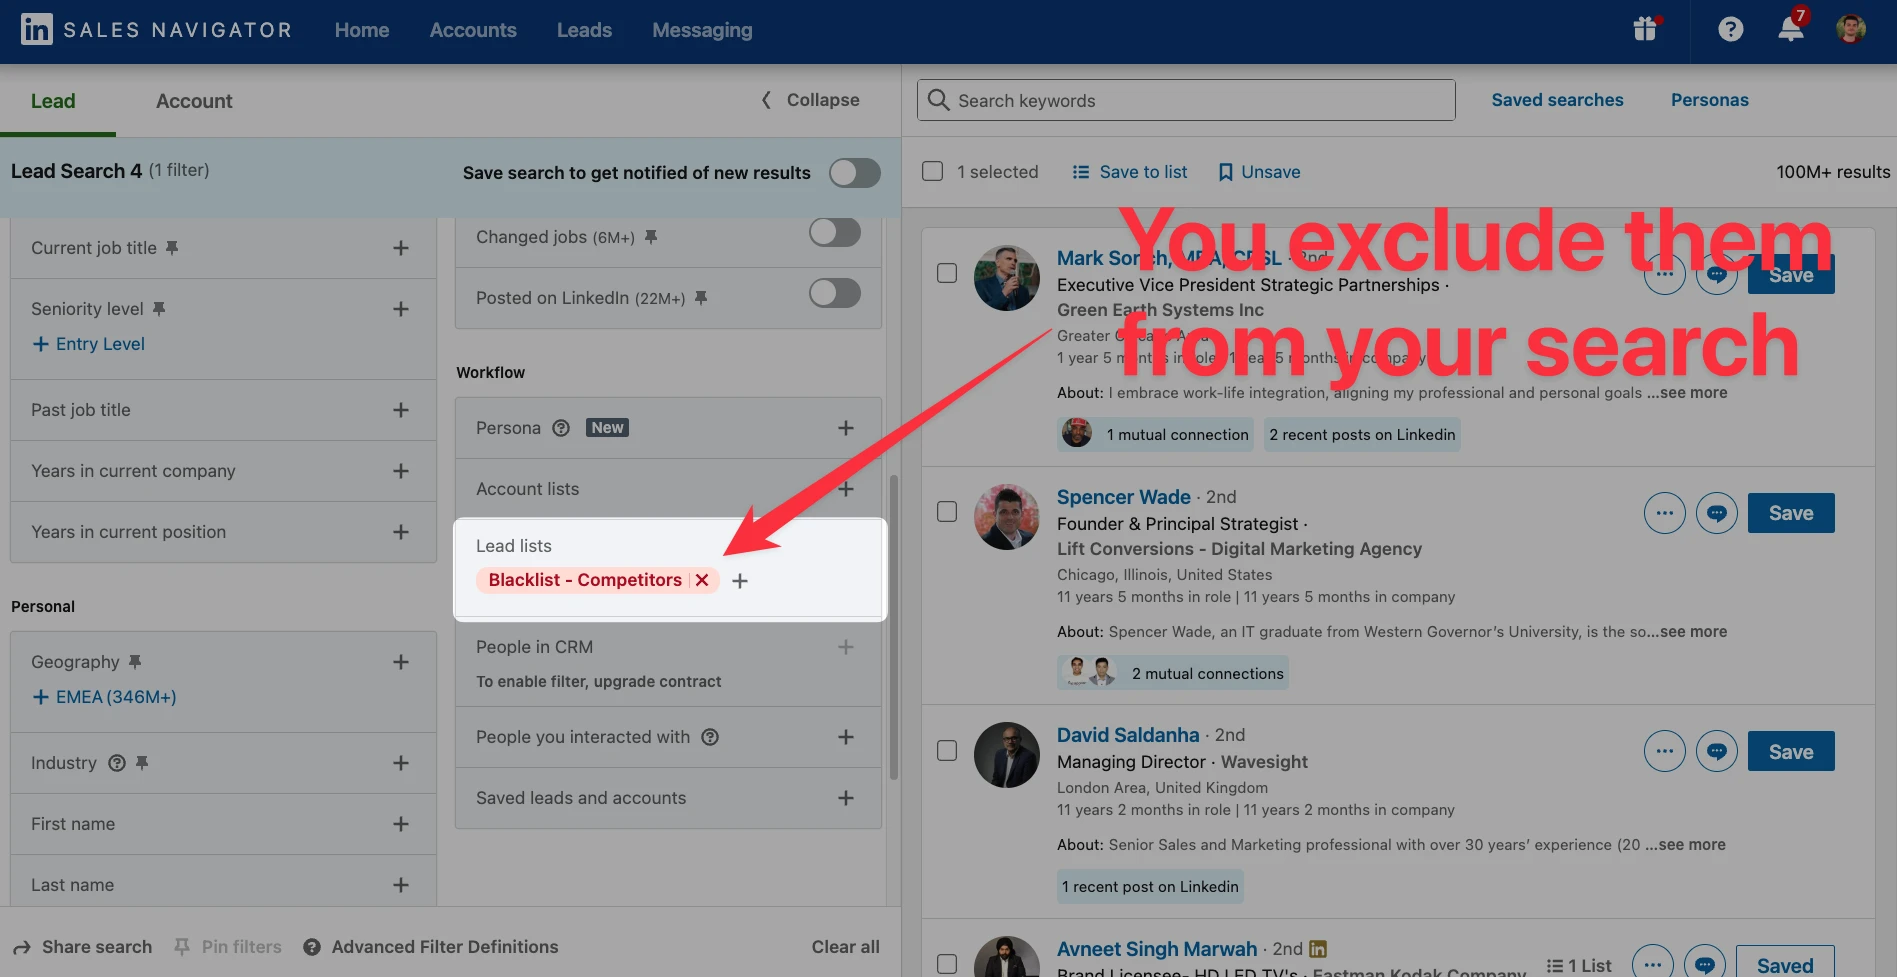Collapse the filters panel
This screenshot has height=977, width=1897.
810,100
